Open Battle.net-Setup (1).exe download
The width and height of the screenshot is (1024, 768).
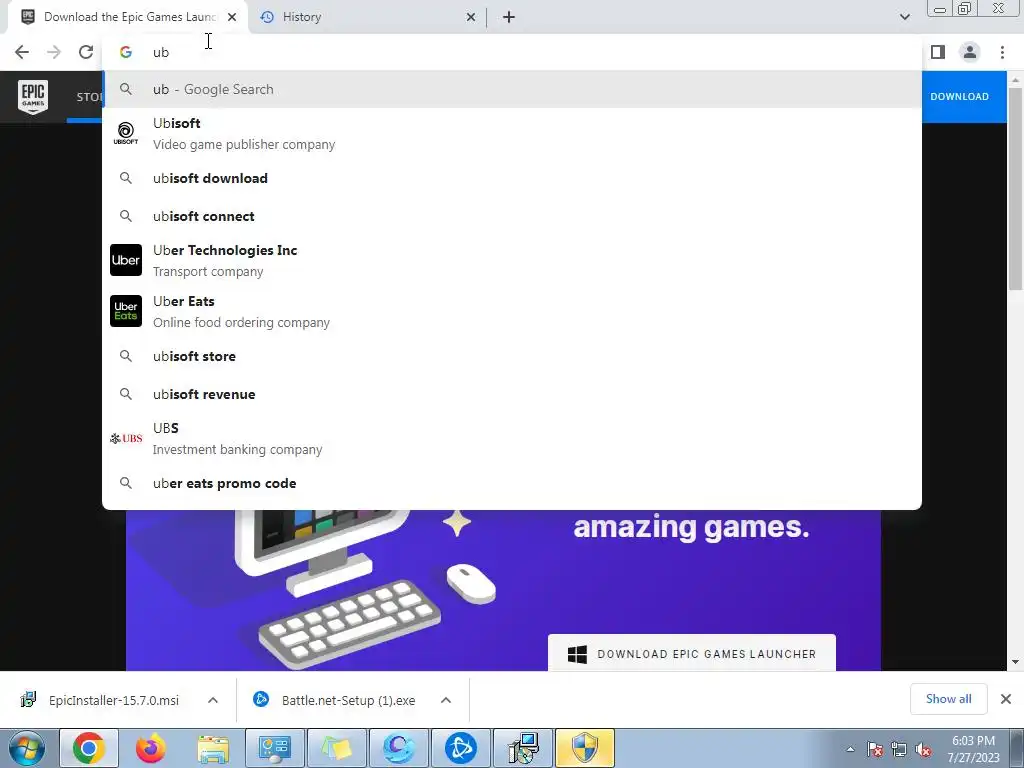click(x=348, y=700)
